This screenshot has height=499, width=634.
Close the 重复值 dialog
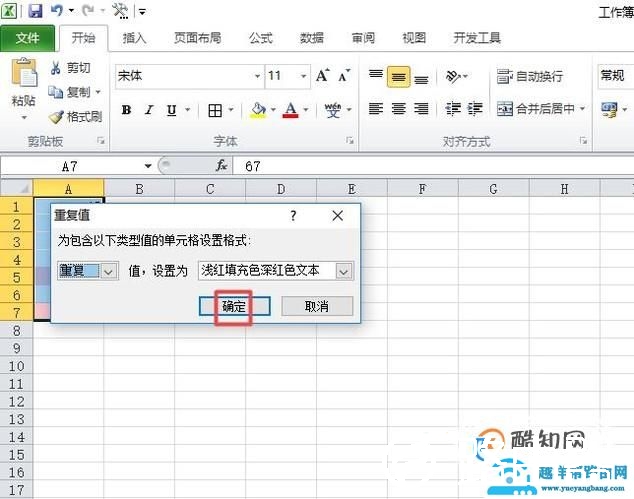[x=338, y=216]
